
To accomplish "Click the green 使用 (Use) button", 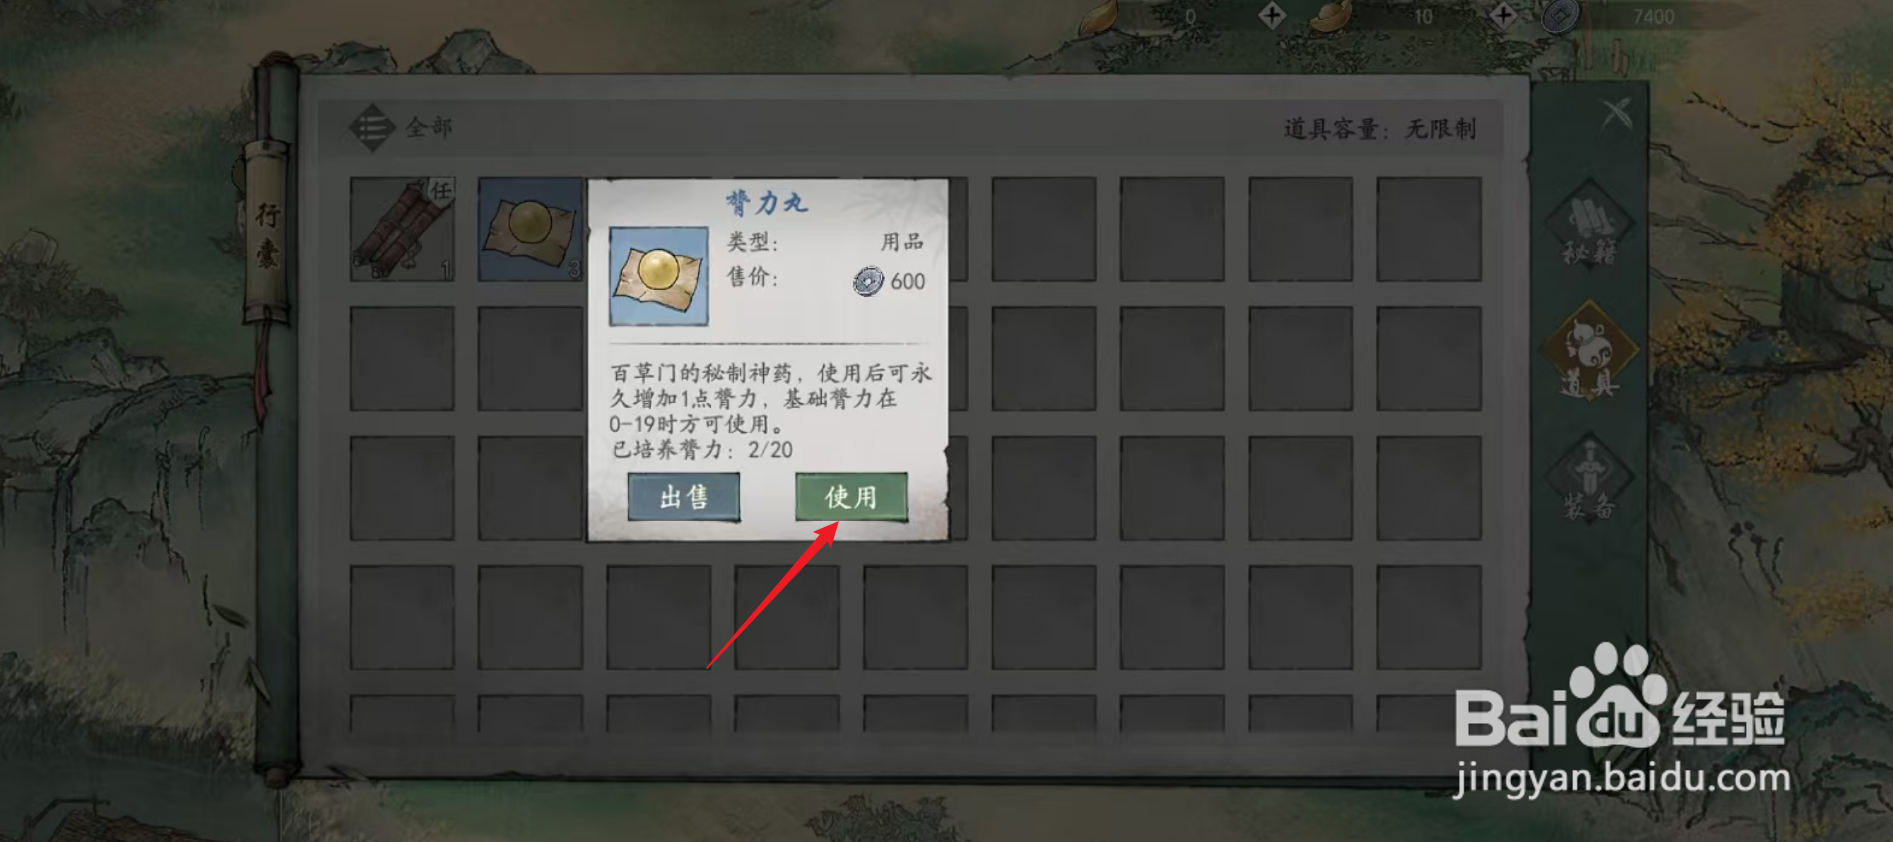I will pyautogui.click(x=851, y=497).
